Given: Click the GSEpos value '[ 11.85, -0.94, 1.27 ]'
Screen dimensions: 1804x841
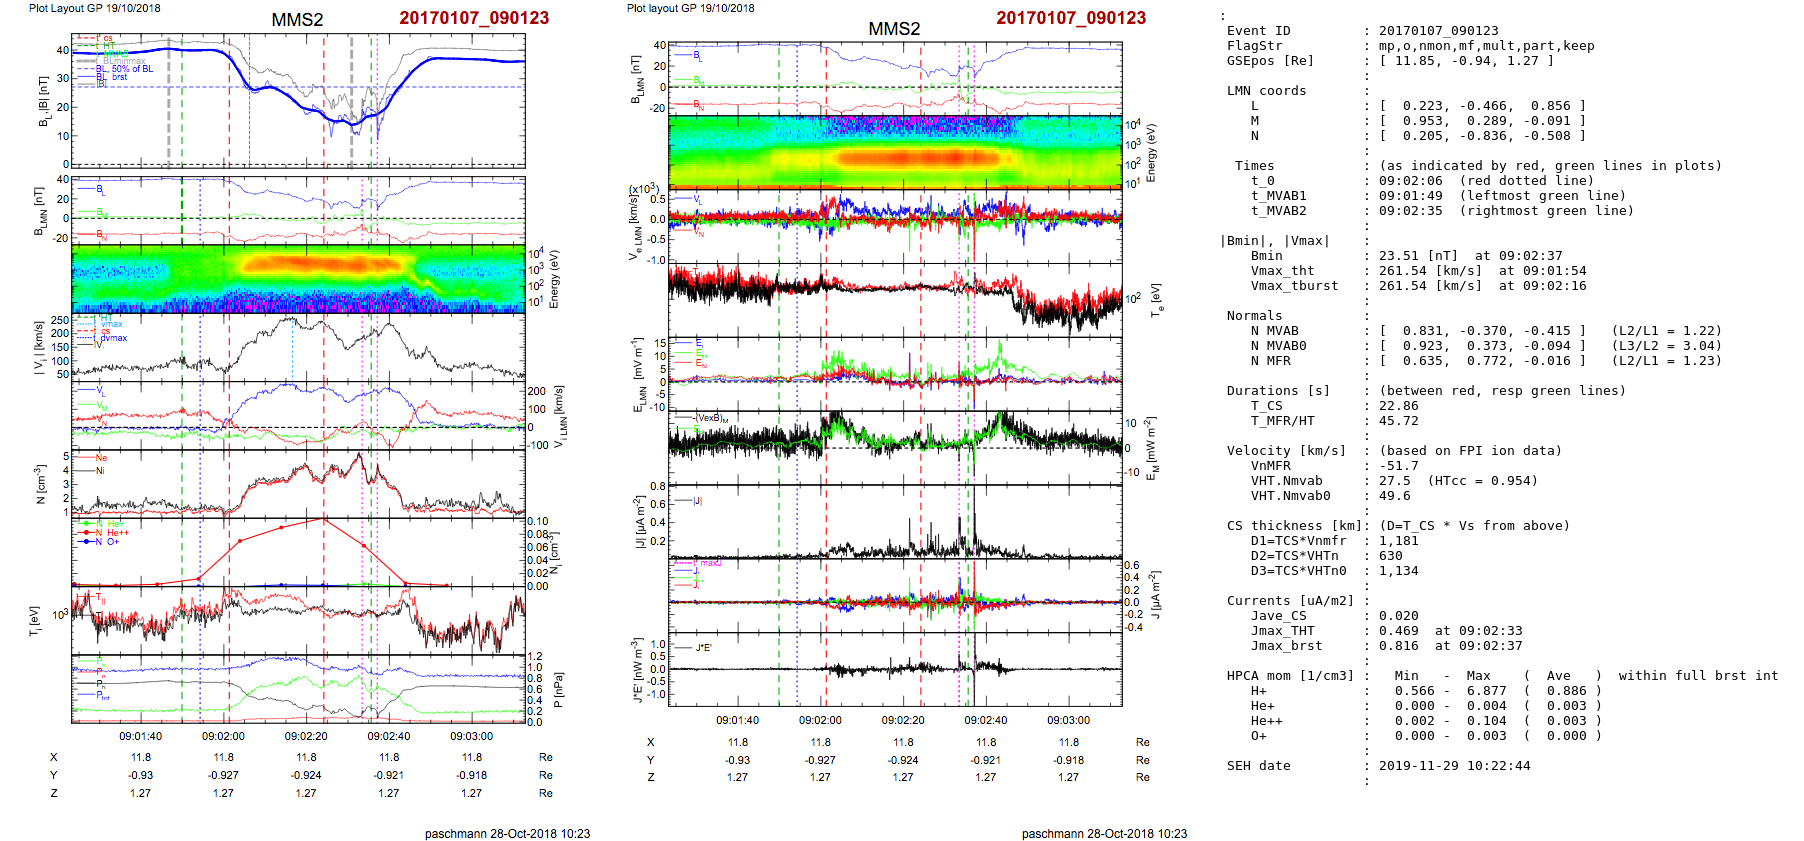Looking at the screenshot, I should 1466,61.
